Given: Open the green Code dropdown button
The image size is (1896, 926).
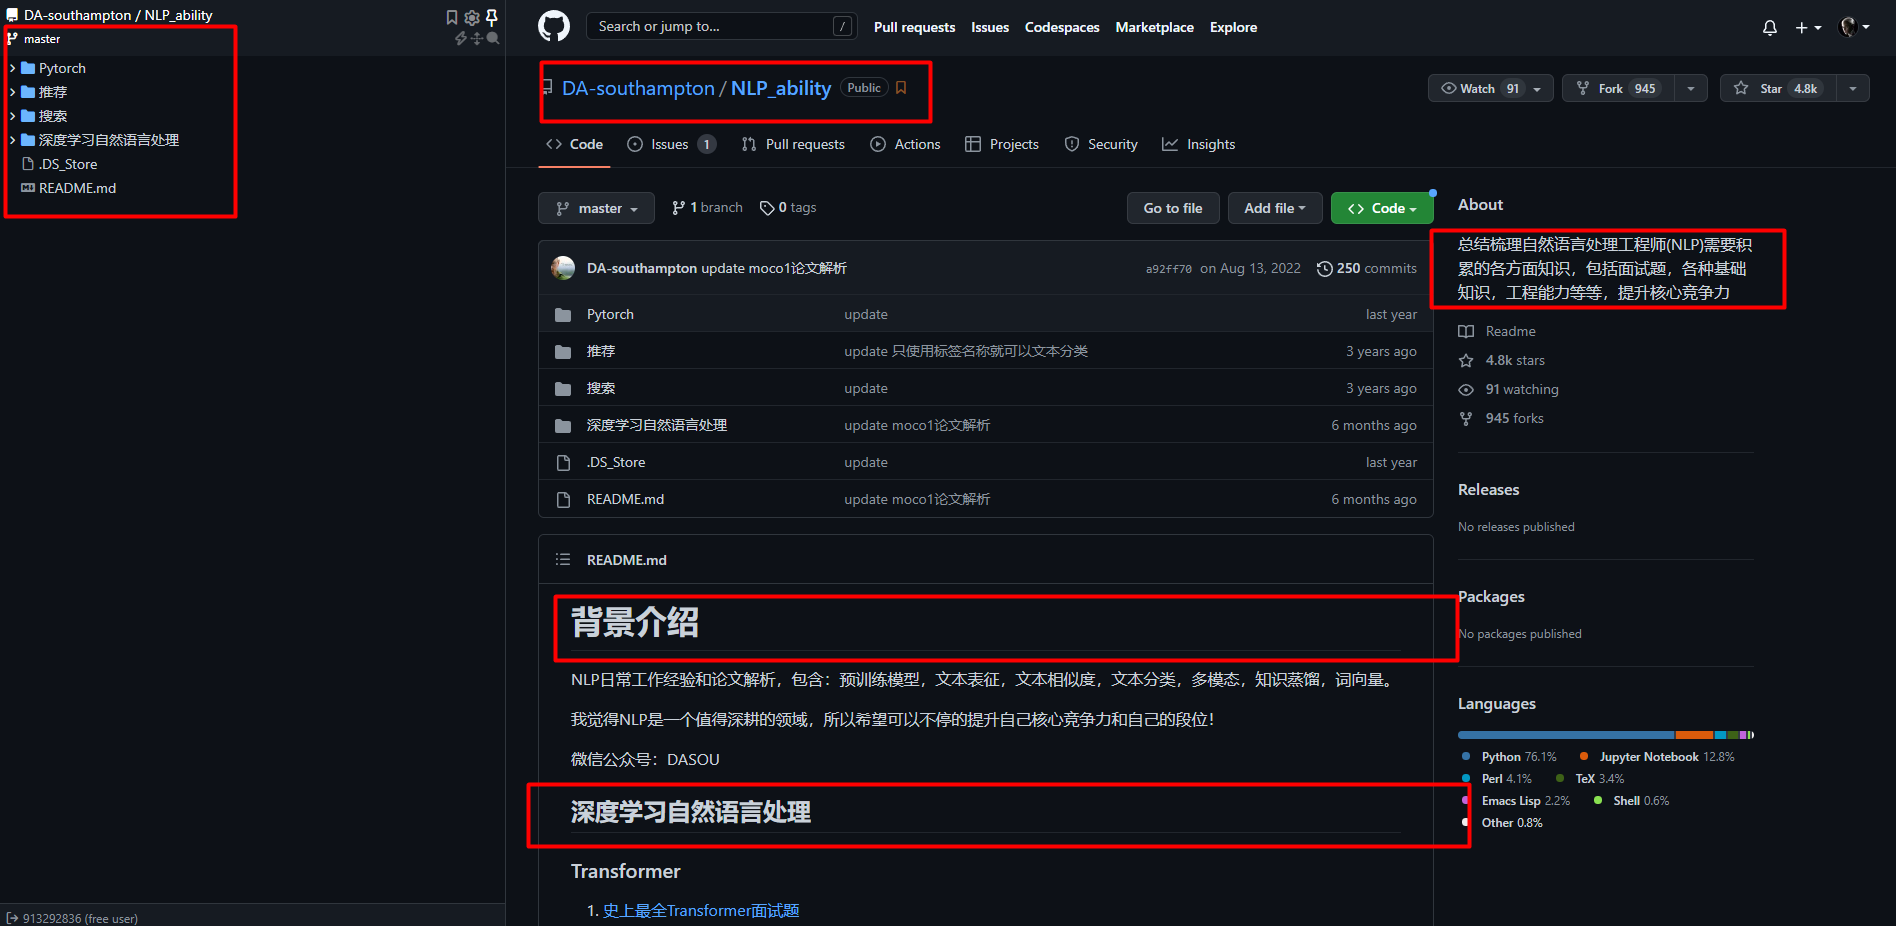Looking at the screenshot, I should [1382, 208].
